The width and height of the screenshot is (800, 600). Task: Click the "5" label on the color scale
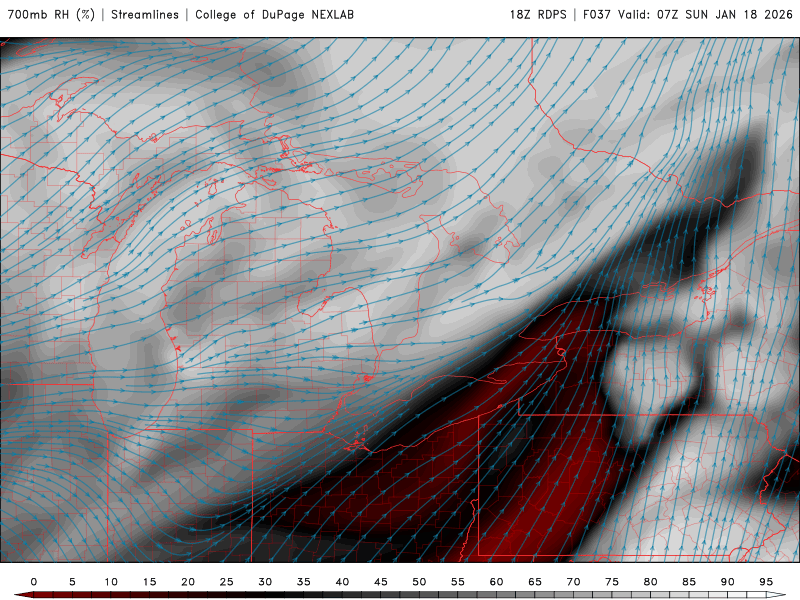[x=72, y=582]
